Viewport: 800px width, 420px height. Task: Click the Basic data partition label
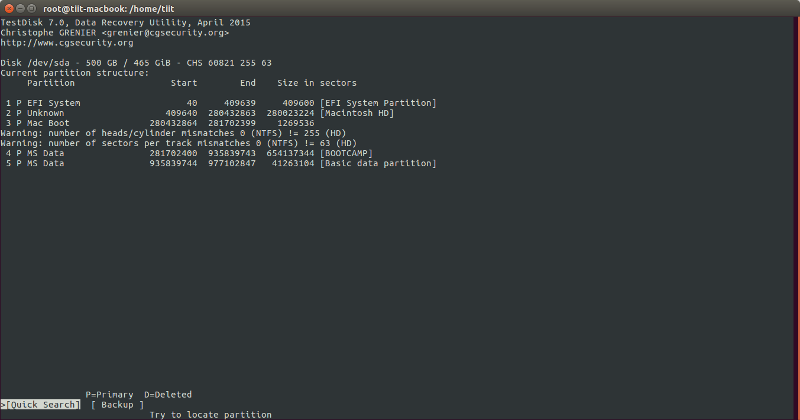coord(378,163)
